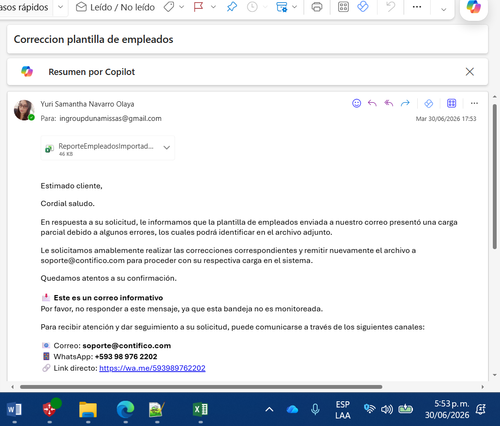Open the volume speaker tray icon
The image size is (500, 426).
click(x=387, y=409)
